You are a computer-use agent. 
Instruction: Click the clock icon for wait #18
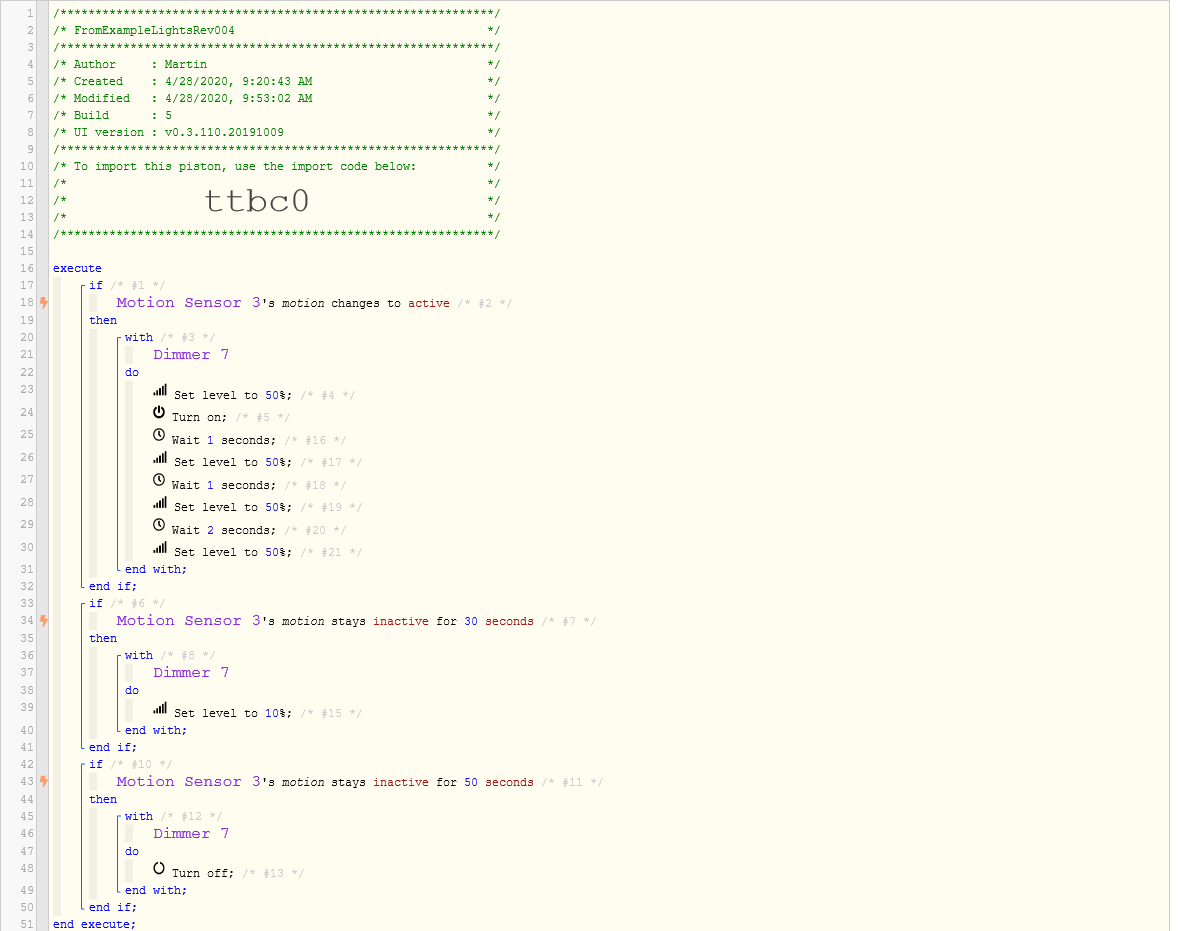159,479
